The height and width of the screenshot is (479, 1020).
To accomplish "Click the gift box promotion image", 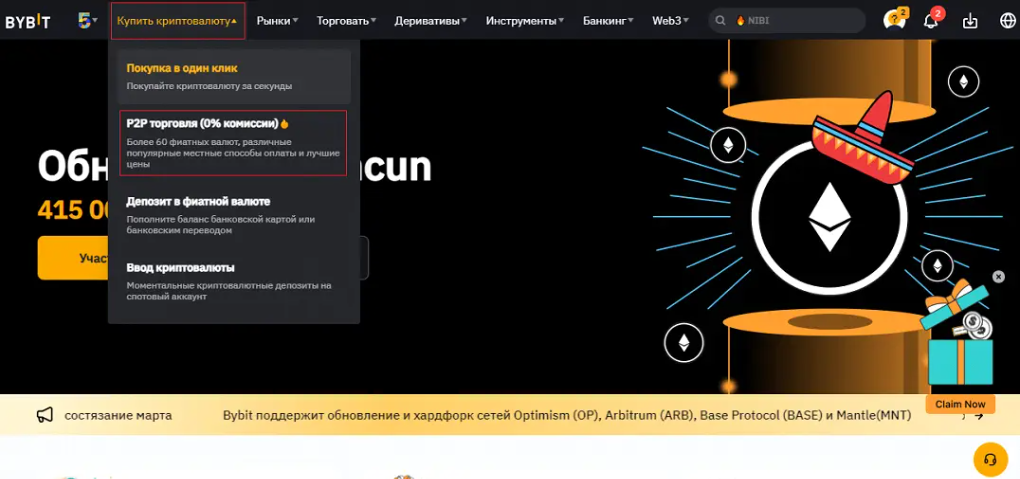I will 958,333.
